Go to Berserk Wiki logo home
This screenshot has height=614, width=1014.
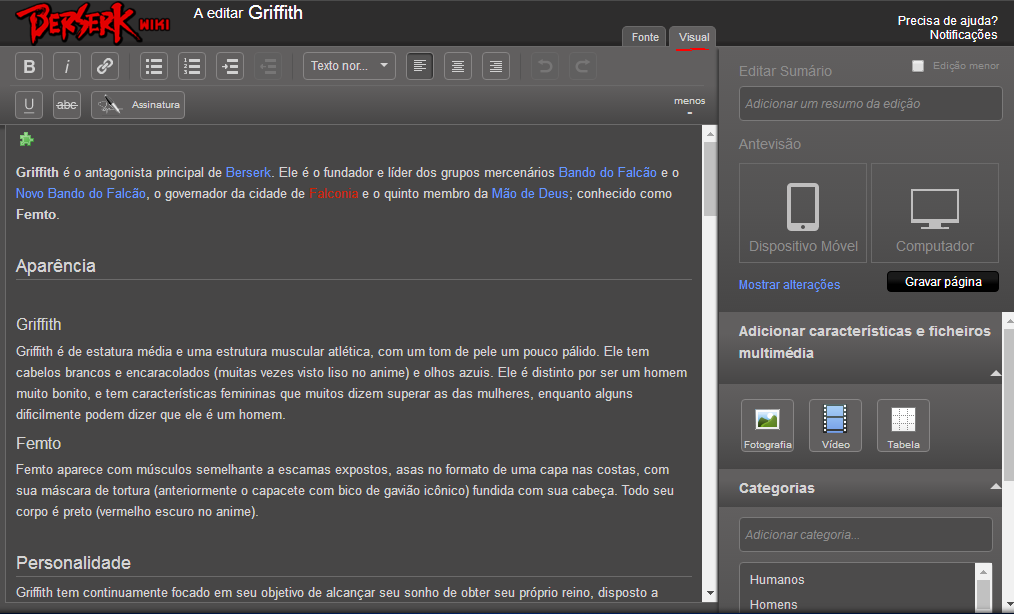(x=92, y=24)
